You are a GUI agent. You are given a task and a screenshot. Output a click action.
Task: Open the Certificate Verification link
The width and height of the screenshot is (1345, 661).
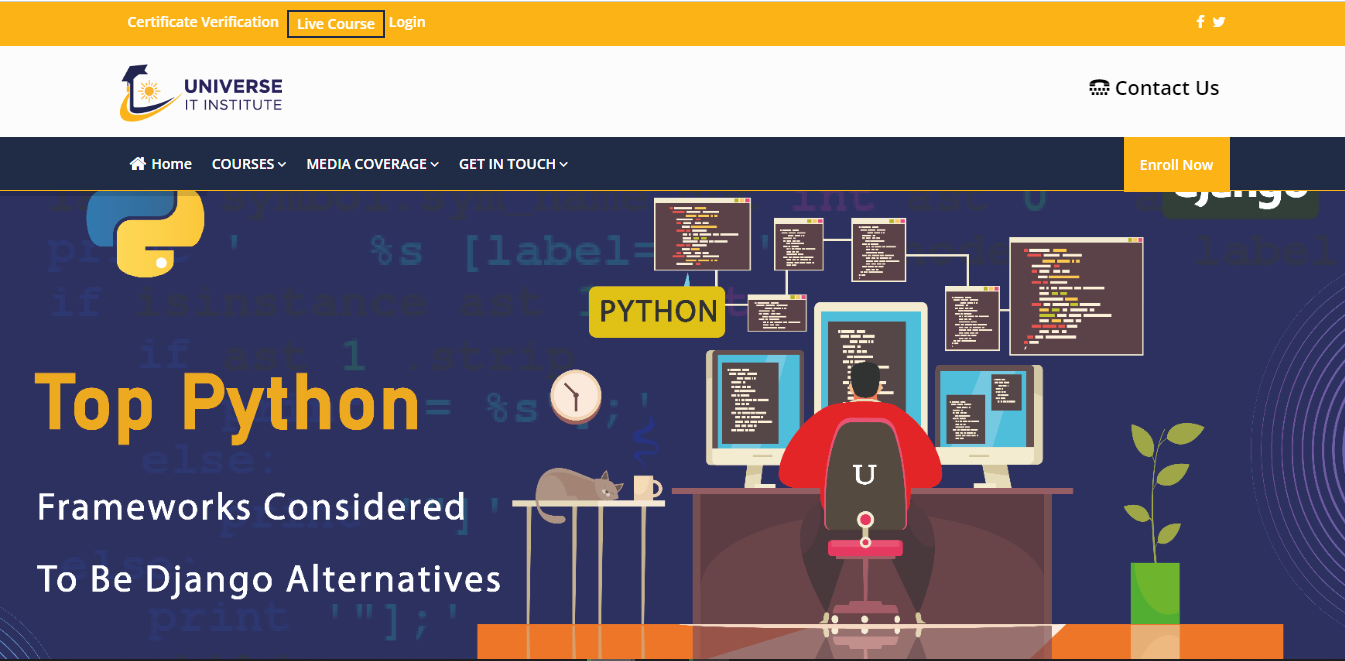(203, 22)
